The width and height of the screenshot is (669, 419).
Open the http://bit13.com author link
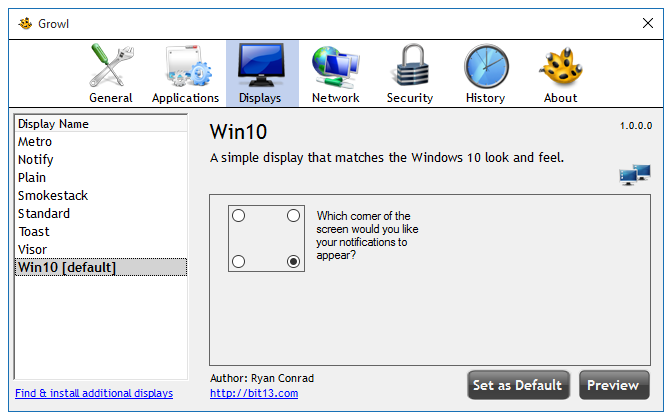(x=254, y=393)
